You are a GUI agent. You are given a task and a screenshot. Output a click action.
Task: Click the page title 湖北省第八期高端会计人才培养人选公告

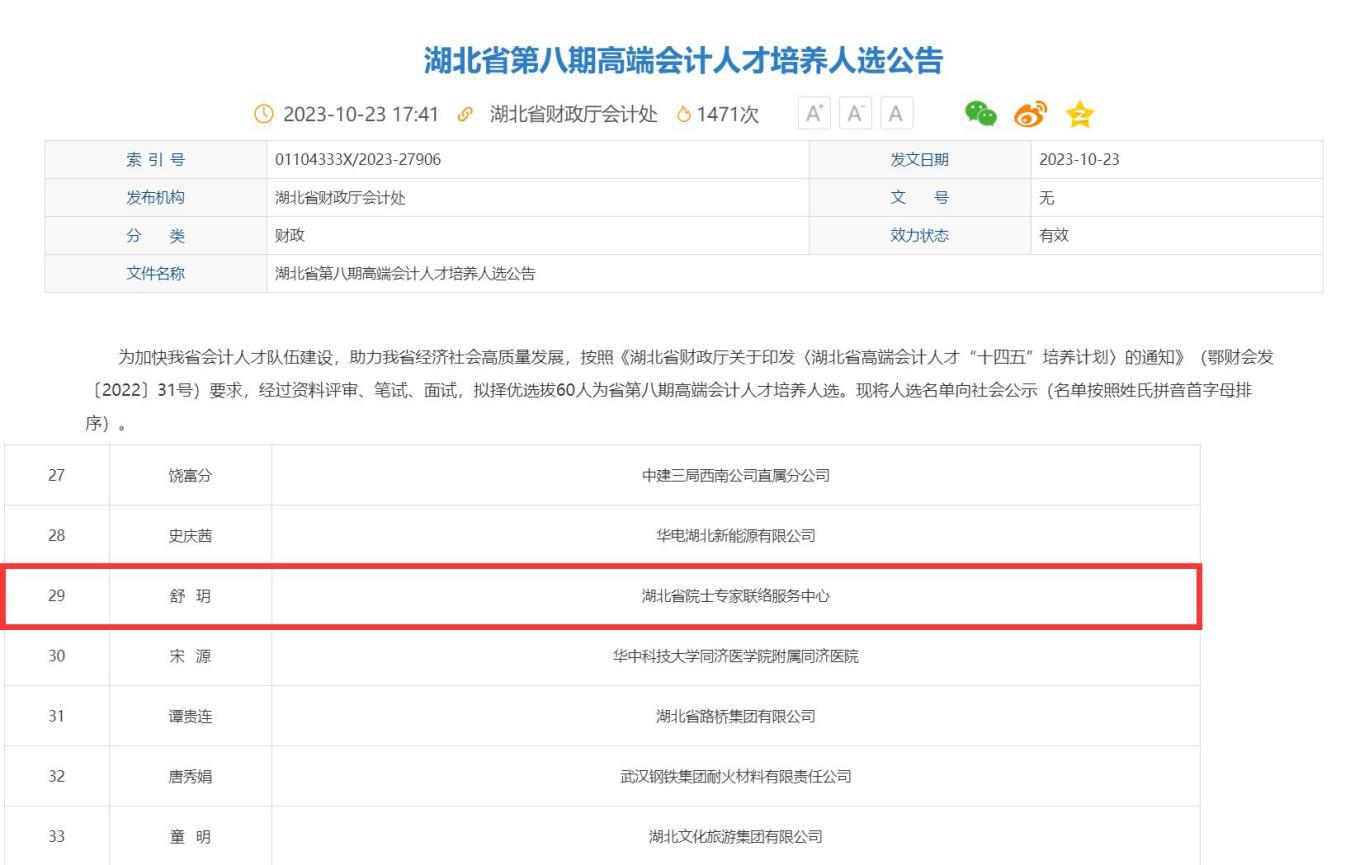pos(684,62)
